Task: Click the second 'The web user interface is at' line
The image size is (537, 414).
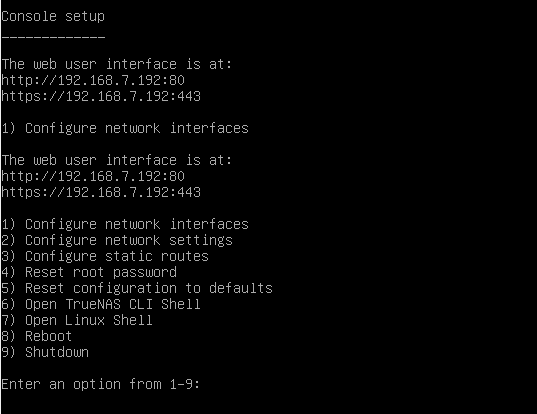Action: click(x=117, y=160)
